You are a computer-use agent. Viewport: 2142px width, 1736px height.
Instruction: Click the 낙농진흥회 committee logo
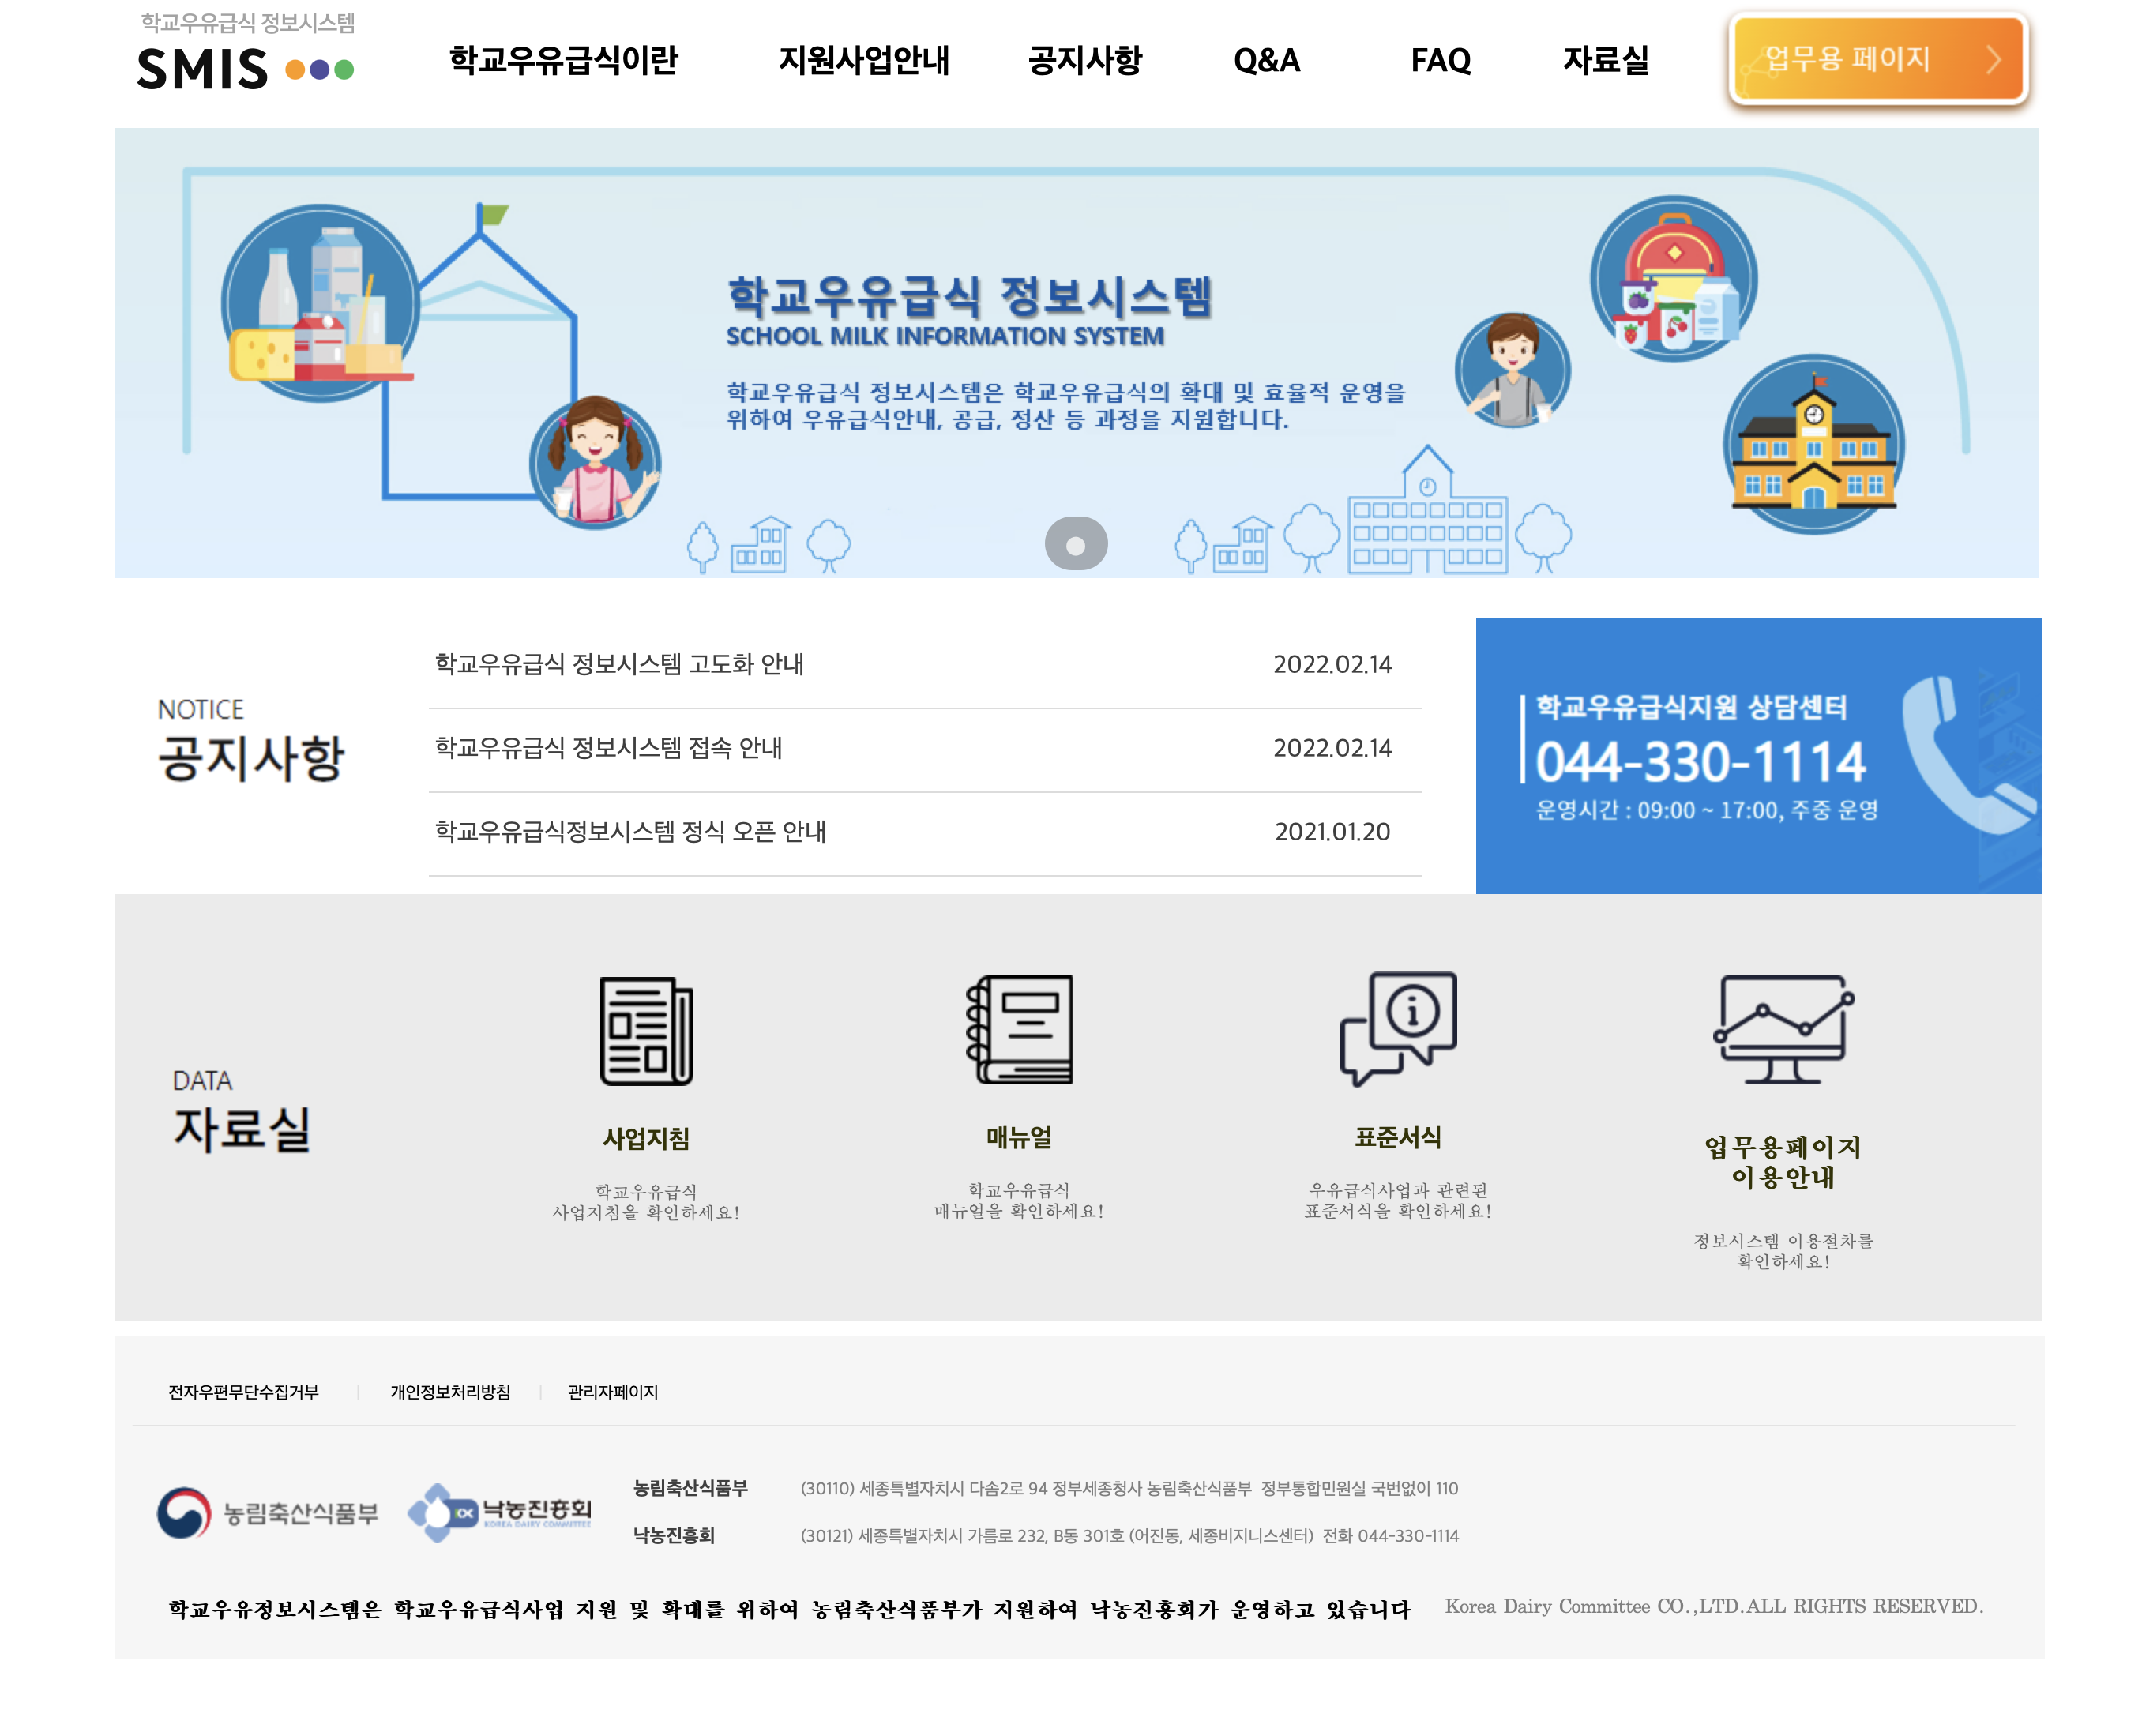[500, 1513]
